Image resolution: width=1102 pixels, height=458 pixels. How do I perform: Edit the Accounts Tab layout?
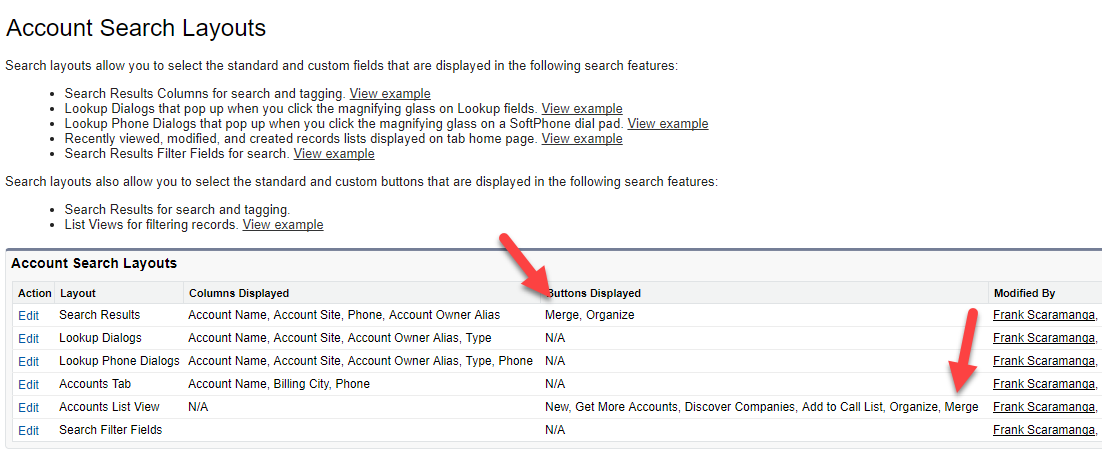click(28, 385)
